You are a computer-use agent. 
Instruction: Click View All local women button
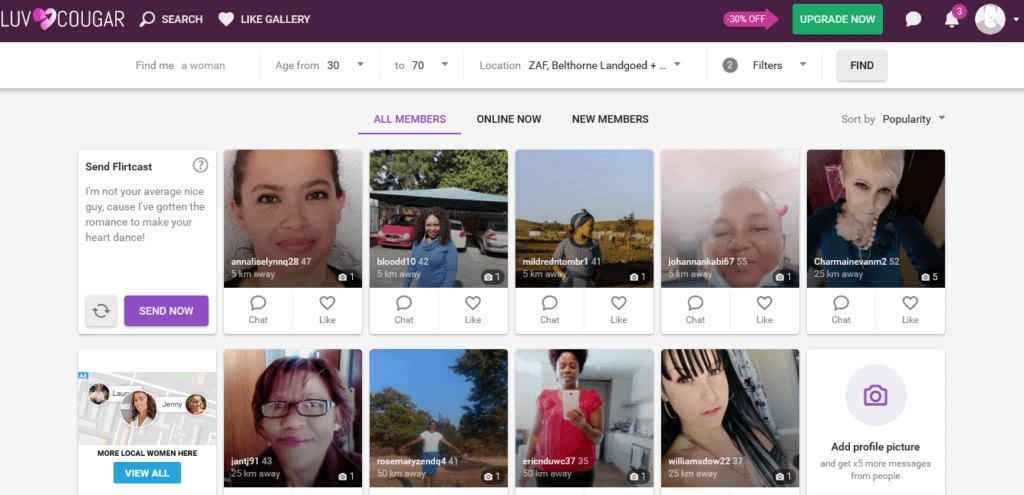pos(147,473)
